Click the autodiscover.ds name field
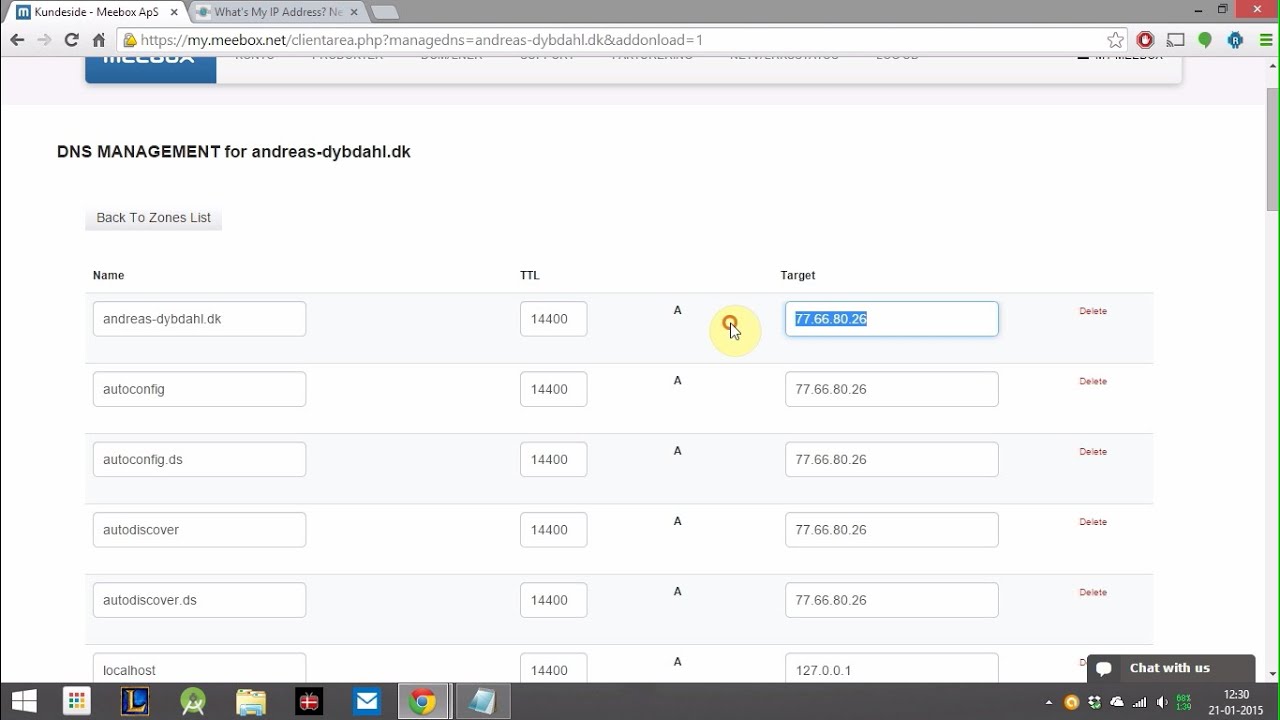The image size is (1280, 720). click(x=199, y=600)
